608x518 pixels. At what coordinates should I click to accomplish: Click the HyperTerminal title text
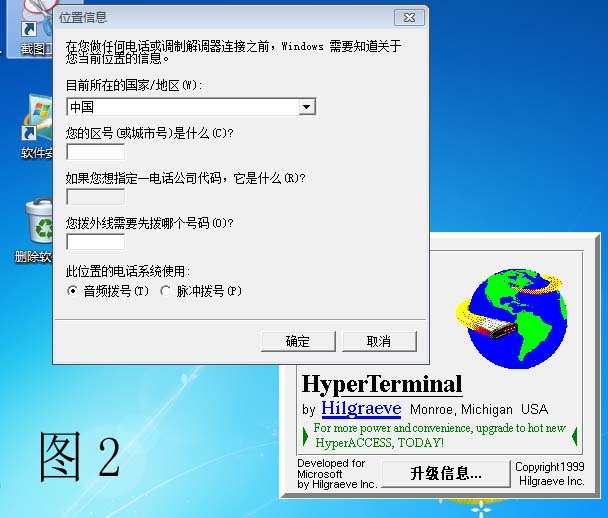coord(382,384)
